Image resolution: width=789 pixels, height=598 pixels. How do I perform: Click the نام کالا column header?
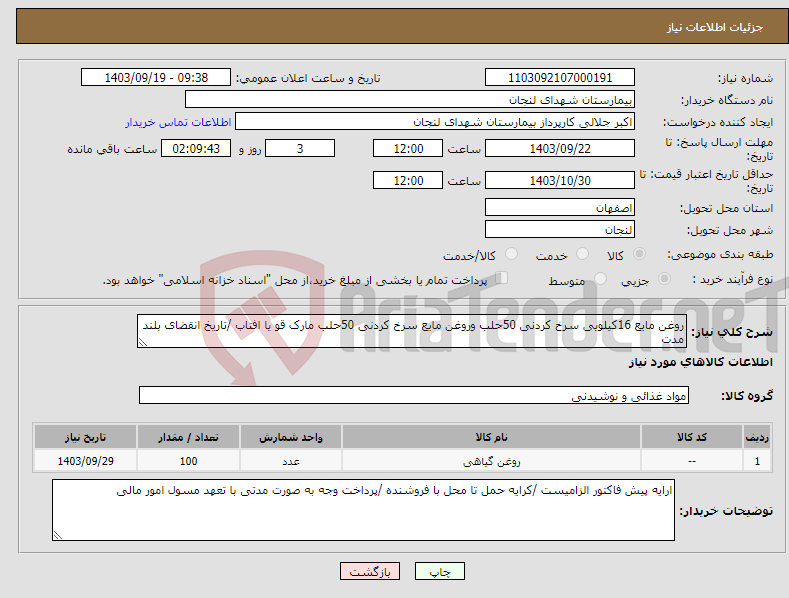click(x=491, y=437)
